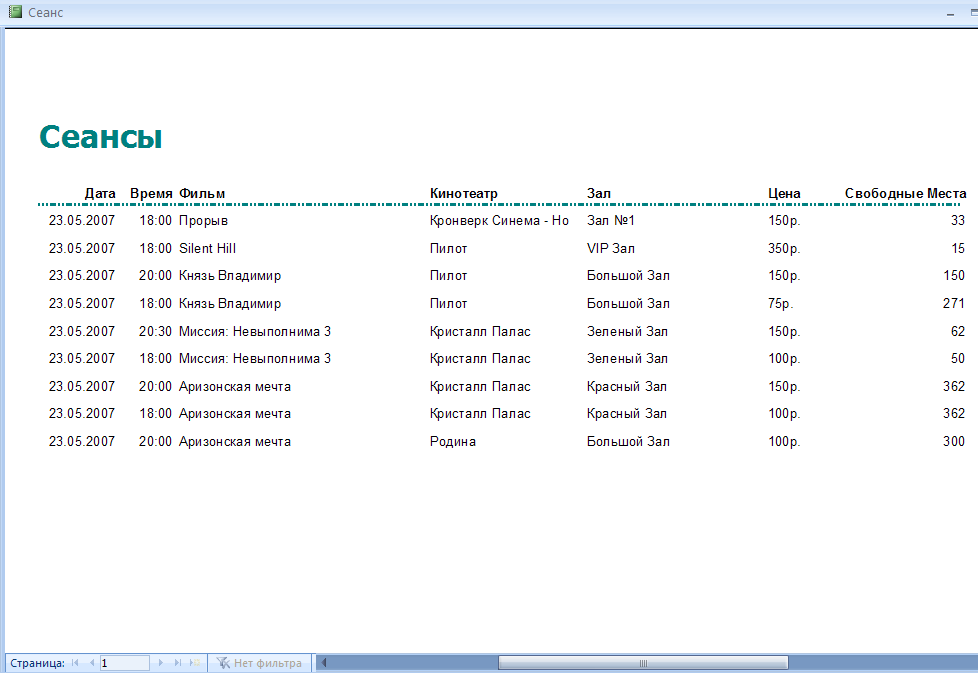
Task: Click the '75р.' price value
Action: click(x=780, y=304)
